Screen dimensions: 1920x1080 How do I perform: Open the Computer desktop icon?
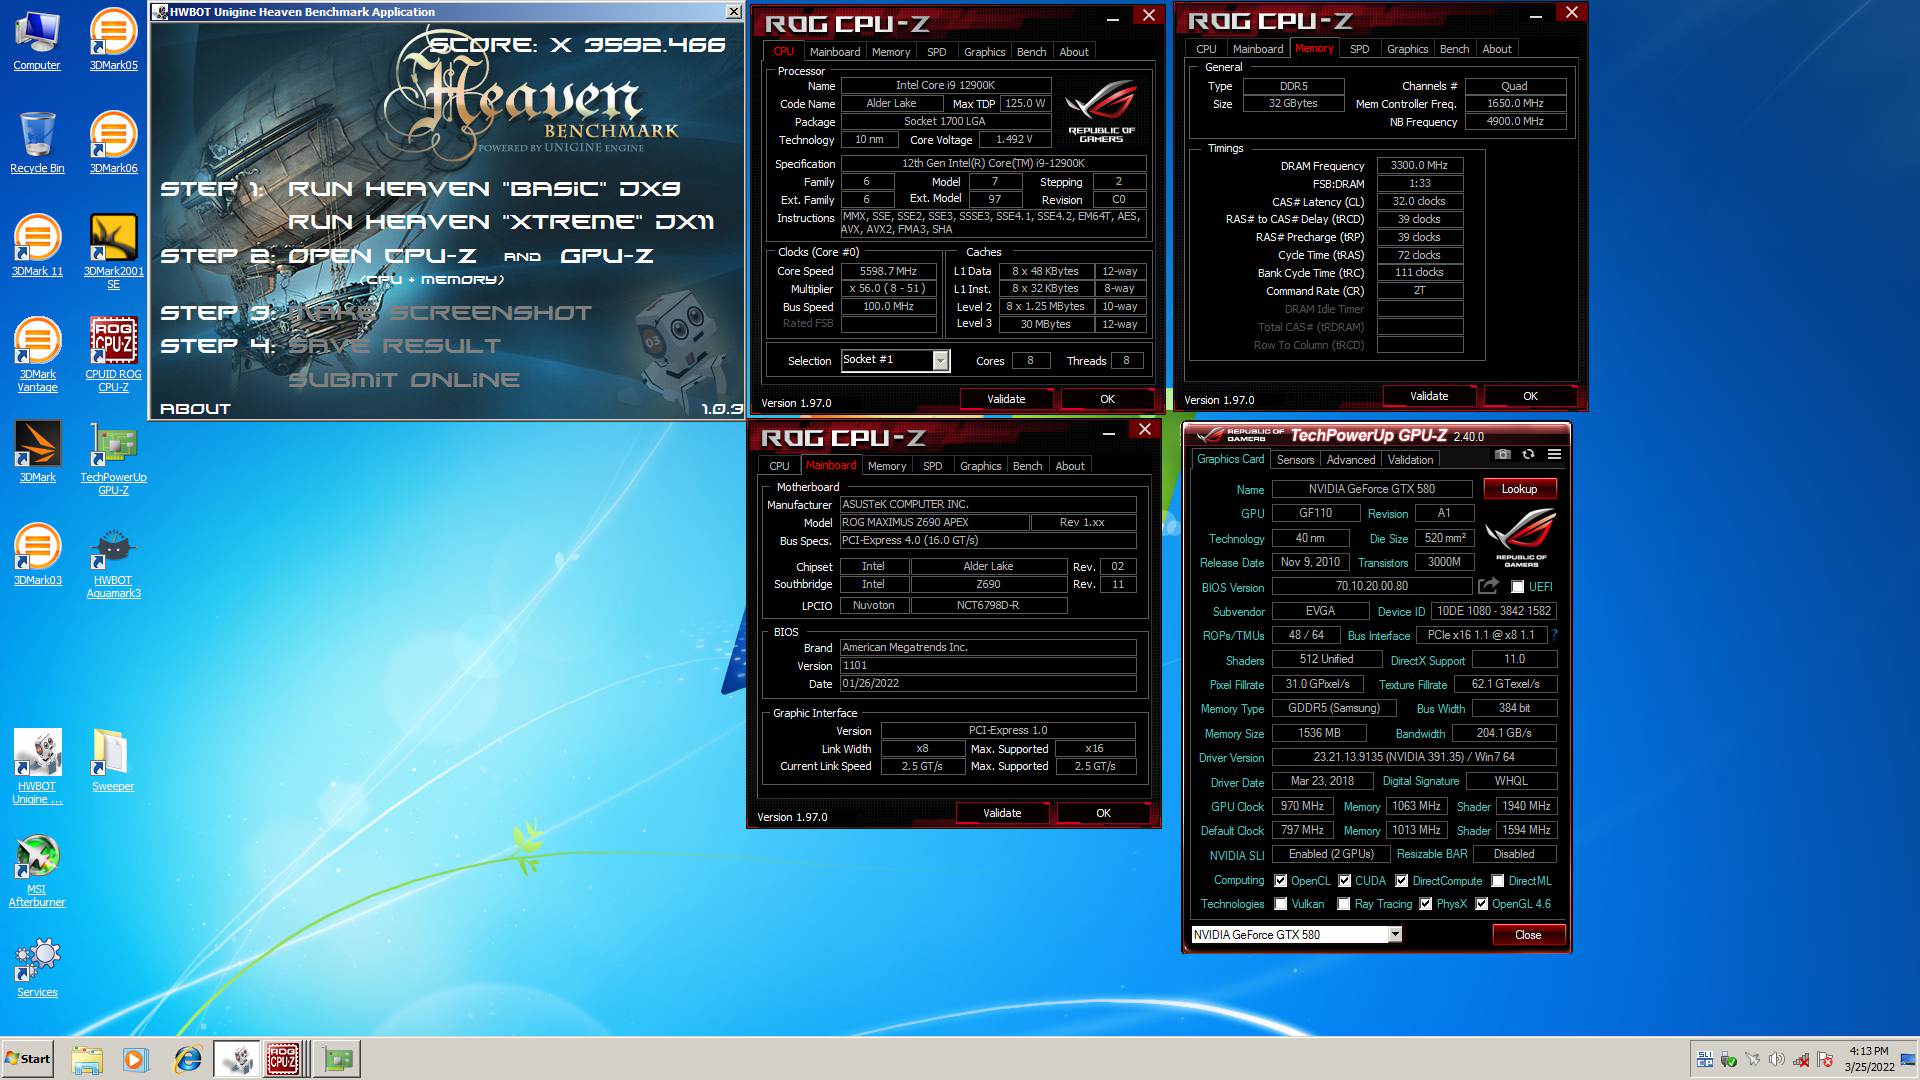[x=37, y=40]
